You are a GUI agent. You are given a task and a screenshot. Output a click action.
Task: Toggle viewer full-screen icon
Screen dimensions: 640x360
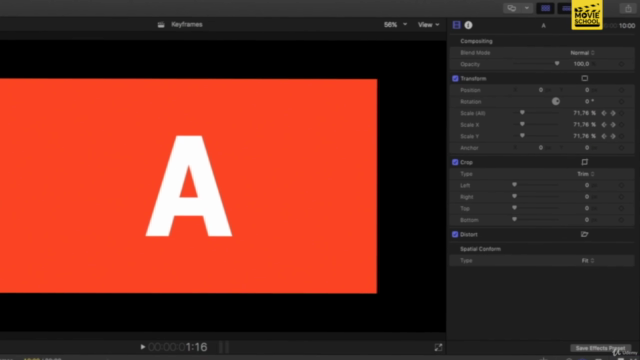(438, 347)
